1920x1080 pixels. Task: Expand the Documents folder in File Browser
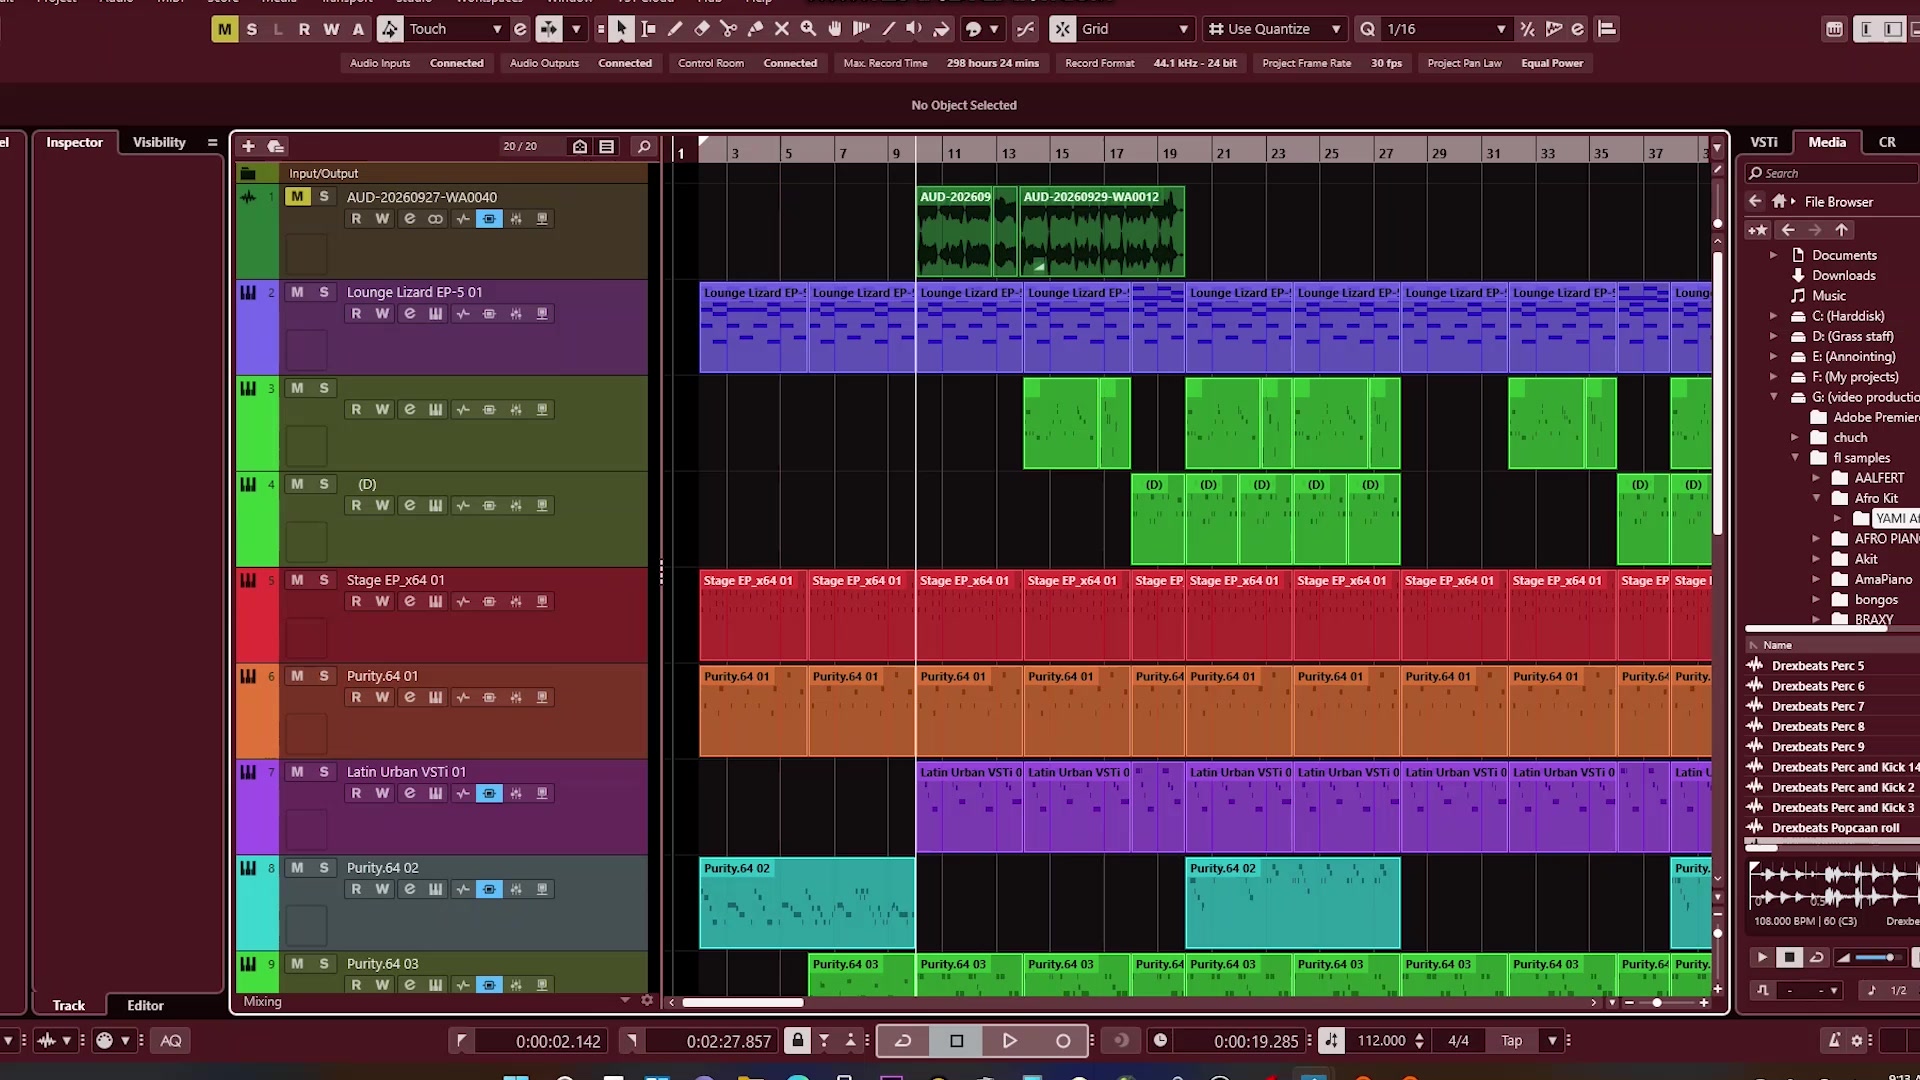1774,255
